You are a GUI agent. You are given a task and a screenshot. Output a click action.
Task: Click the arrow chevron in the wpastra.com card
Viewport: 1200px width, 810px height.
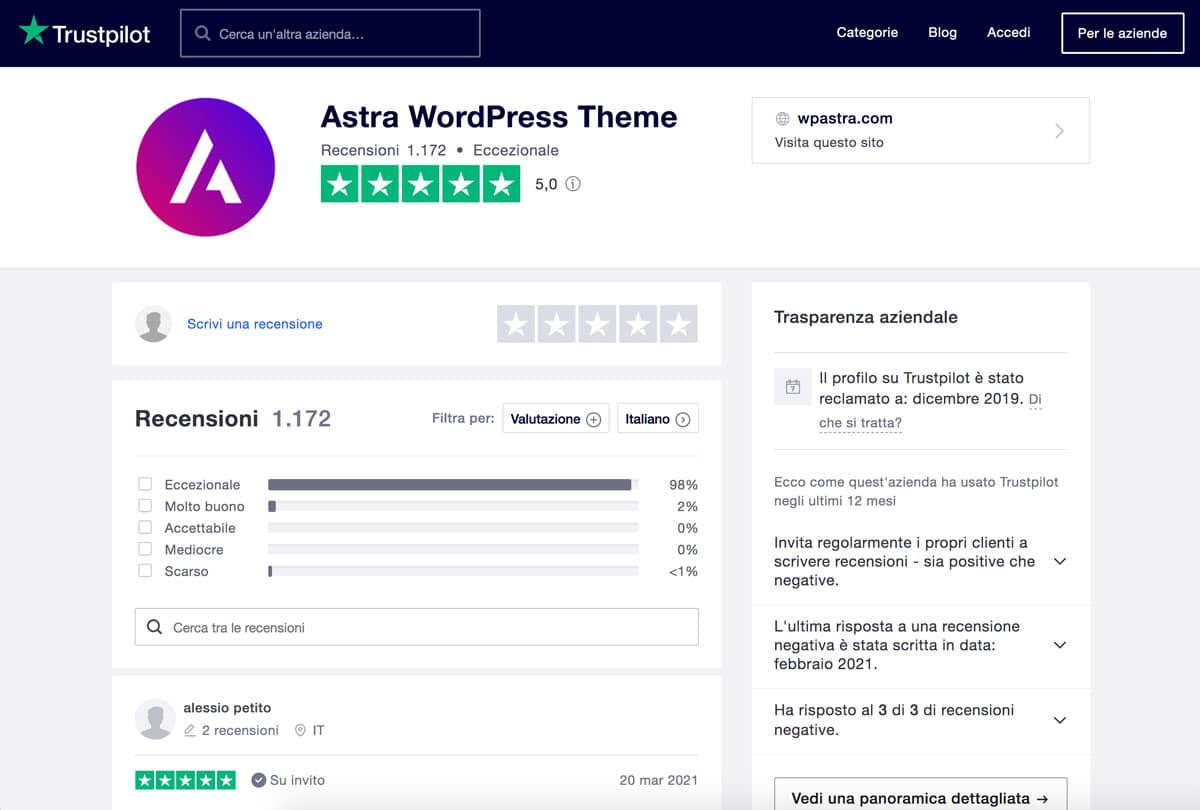[x=1059, y=131]
